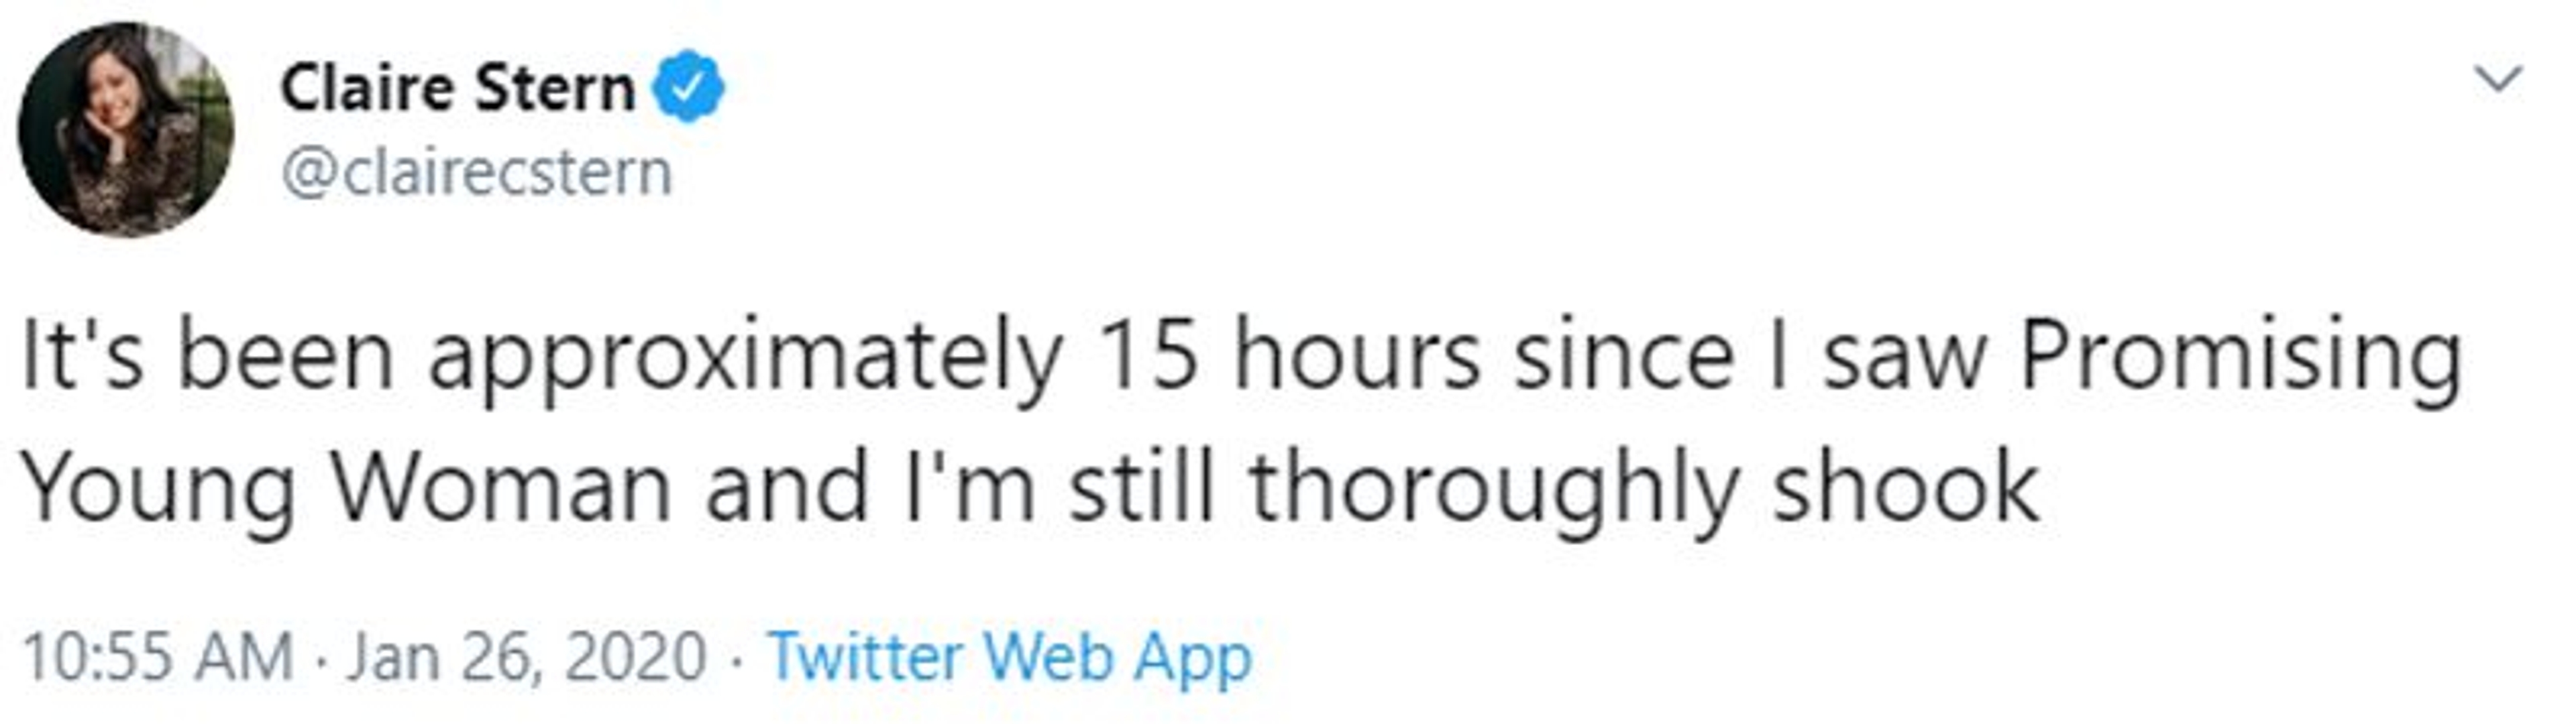The width and height of the screenshot is (2576, 724).
Task: Click the @clairecstern handle
Action: click(x=477, y=174)
